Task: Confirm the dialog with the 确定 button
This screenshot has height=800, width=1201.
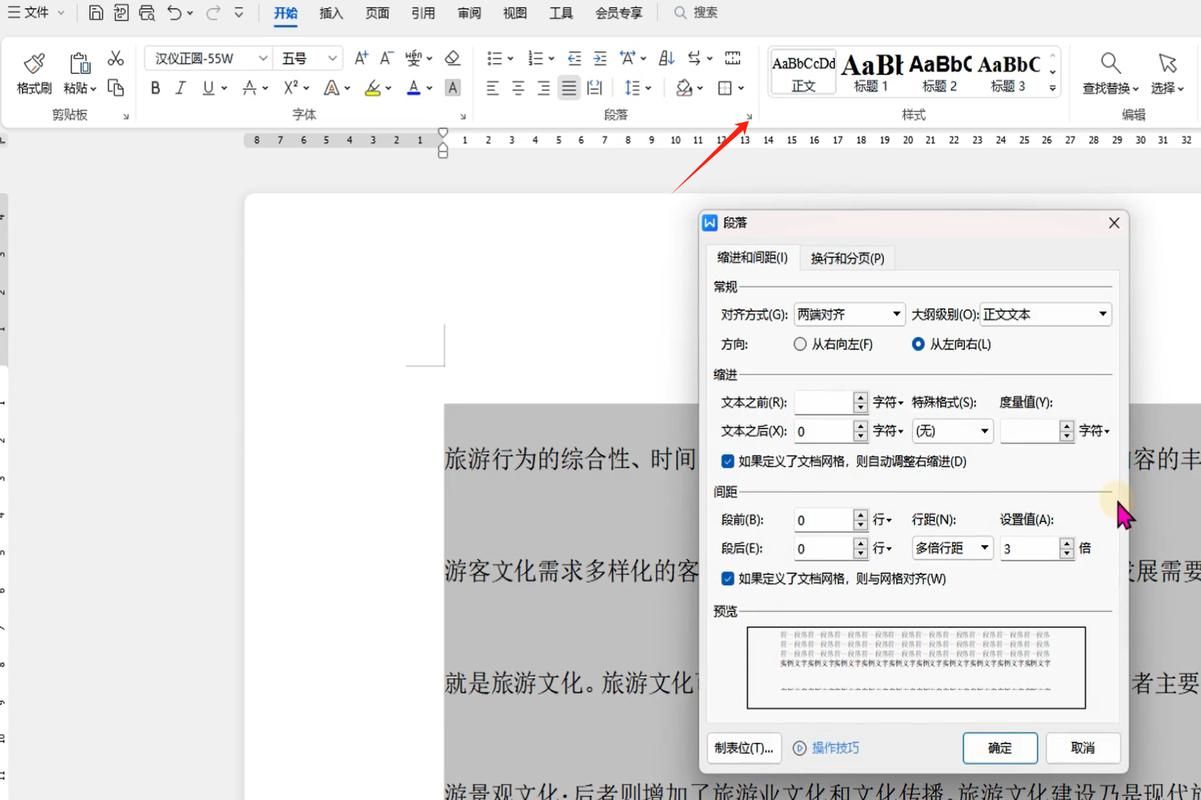Action: click(999, 748)
